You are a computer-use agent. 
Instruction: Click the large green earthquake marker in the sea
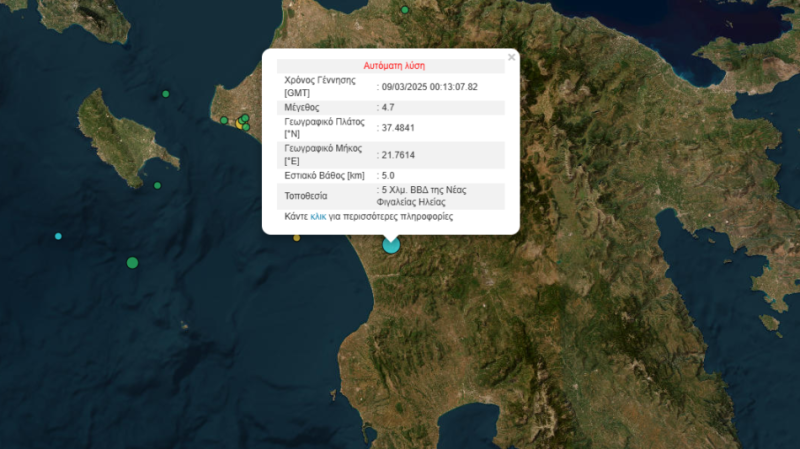[x=132, y=262]
